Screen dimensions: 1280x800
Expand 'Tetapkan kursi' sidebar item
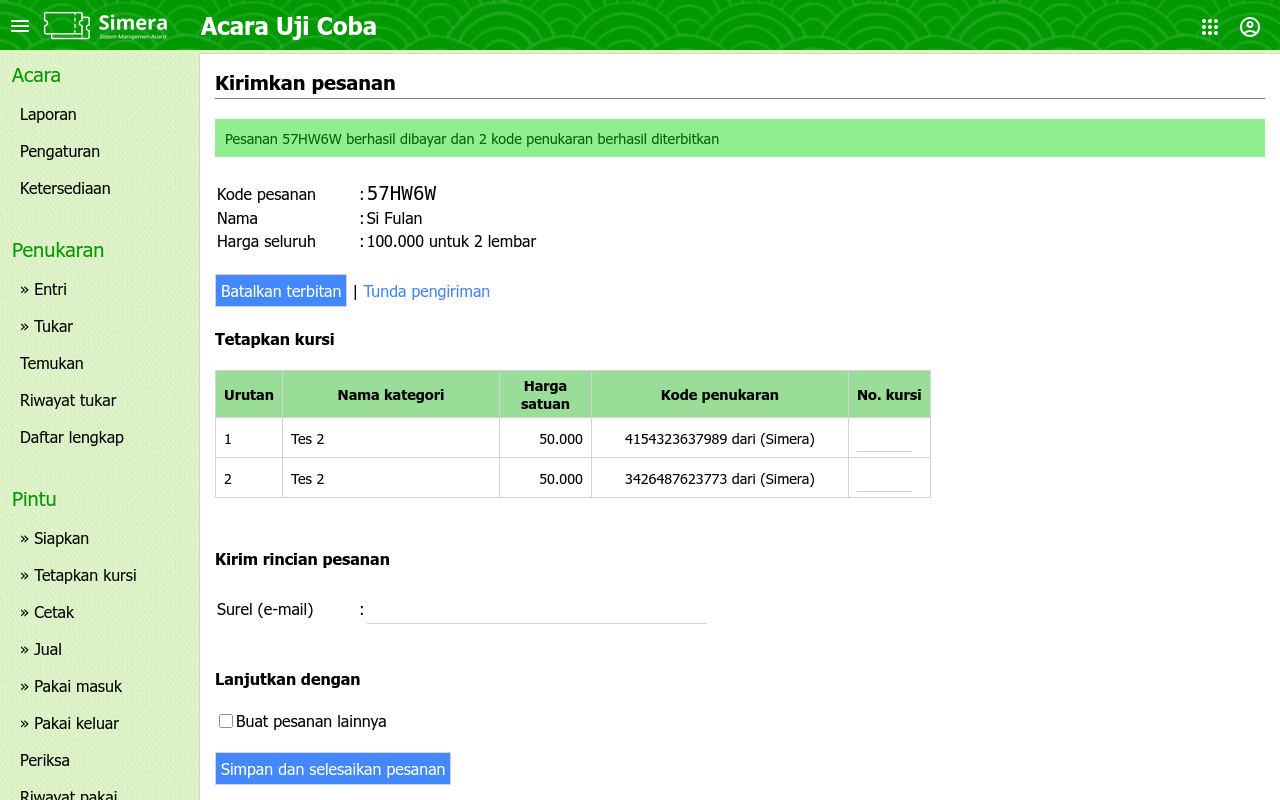[x=78, y=575]
